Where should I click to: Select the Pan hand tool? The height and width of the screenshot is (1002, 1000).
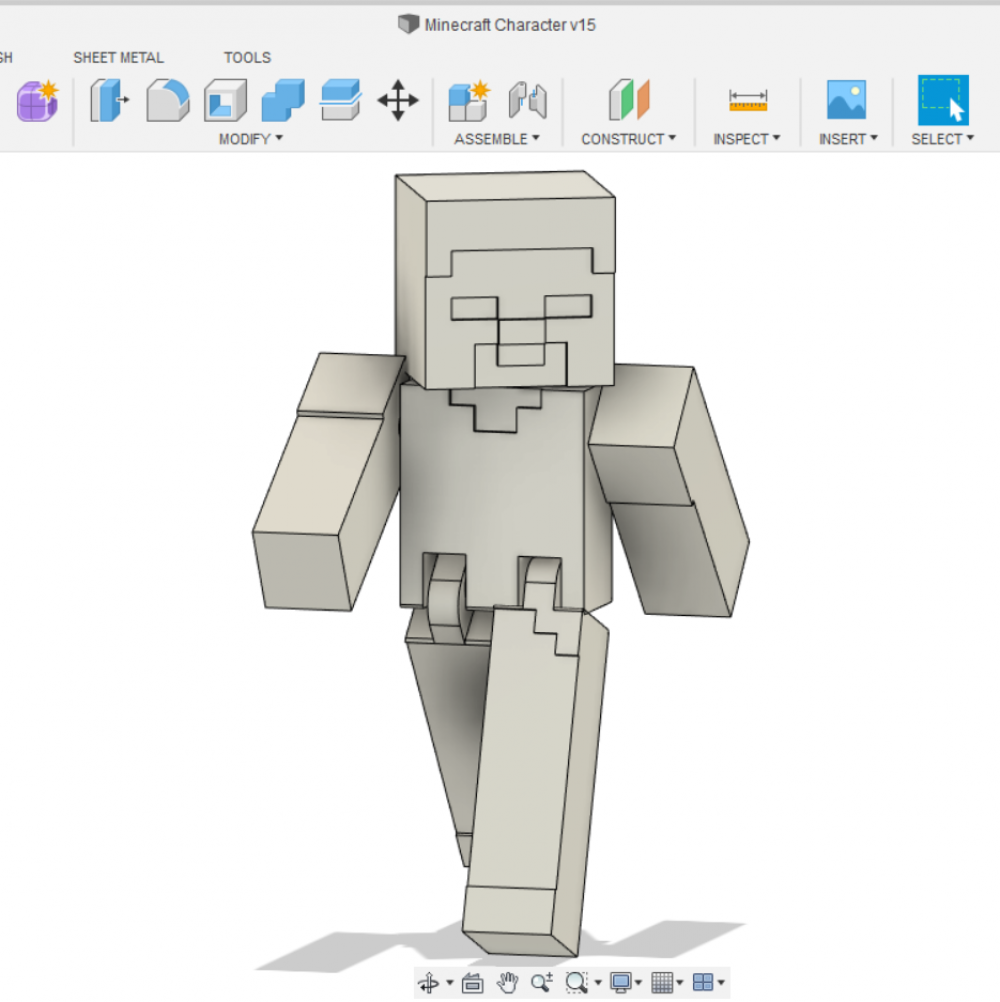click(507, 982)
